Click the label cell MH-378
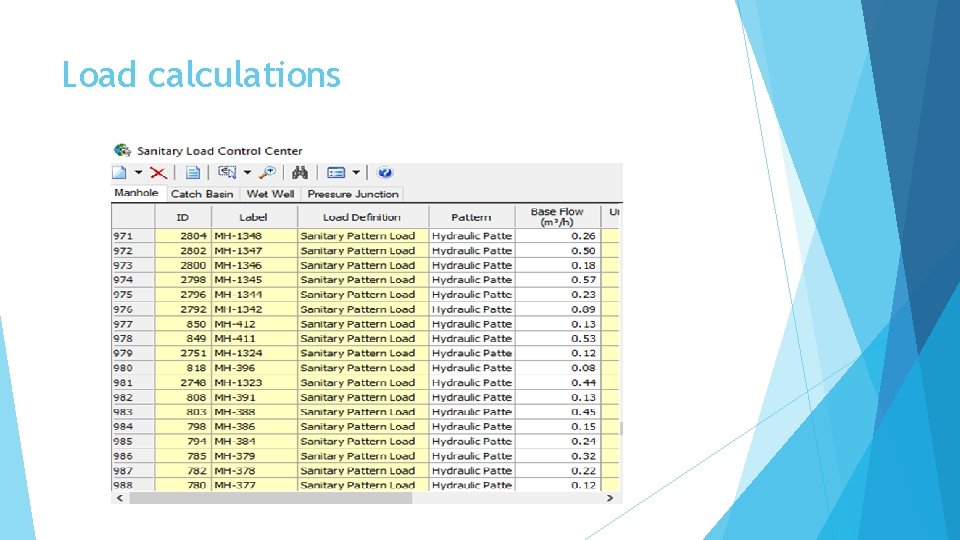Screen dimensions: 960x540 tap(254, 471)
